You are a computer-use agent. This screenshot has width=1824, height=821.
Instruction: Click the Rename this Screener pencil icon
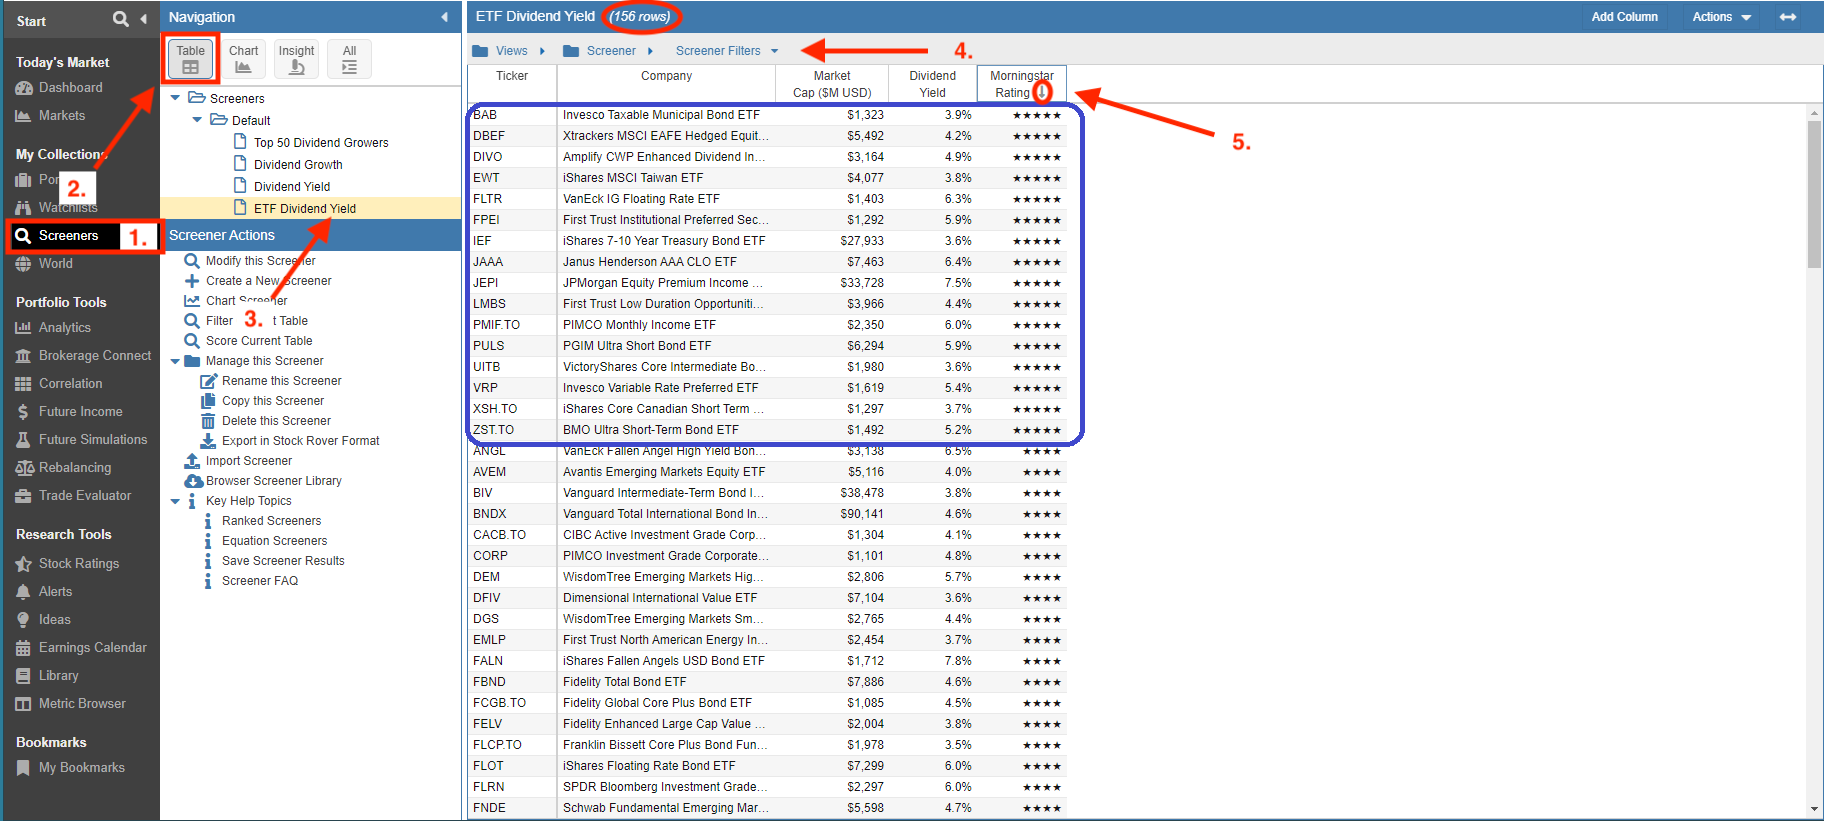pos(208,381)
